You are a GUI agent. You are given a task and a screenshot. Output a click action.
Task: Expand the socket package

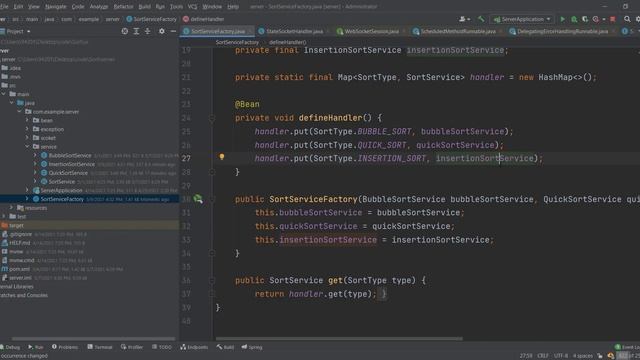click(x=27, y=138)
